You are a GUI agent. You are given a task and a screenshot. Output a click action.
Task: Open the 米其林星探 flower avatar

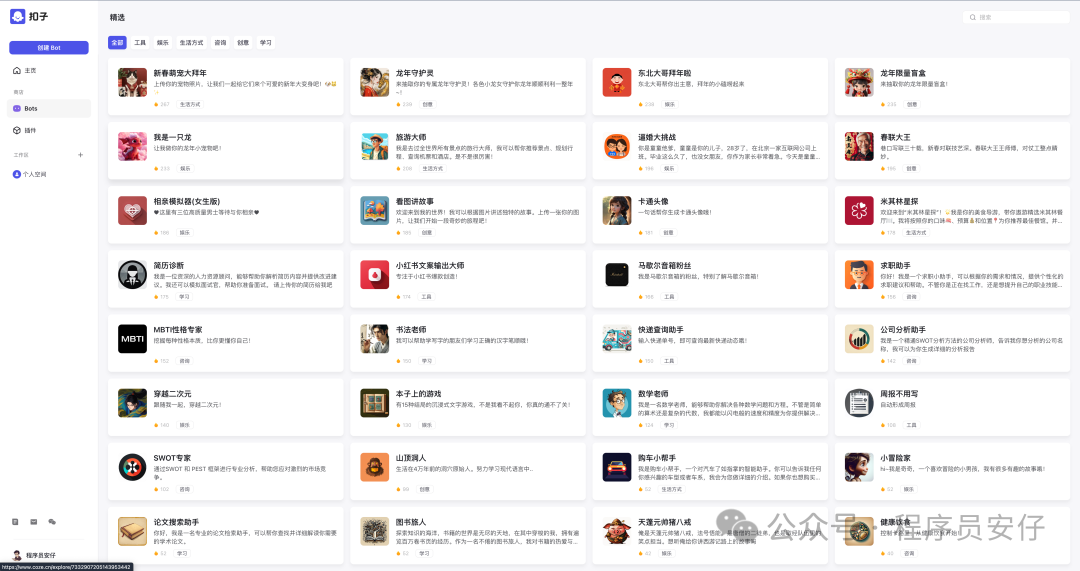click(859, 210)
